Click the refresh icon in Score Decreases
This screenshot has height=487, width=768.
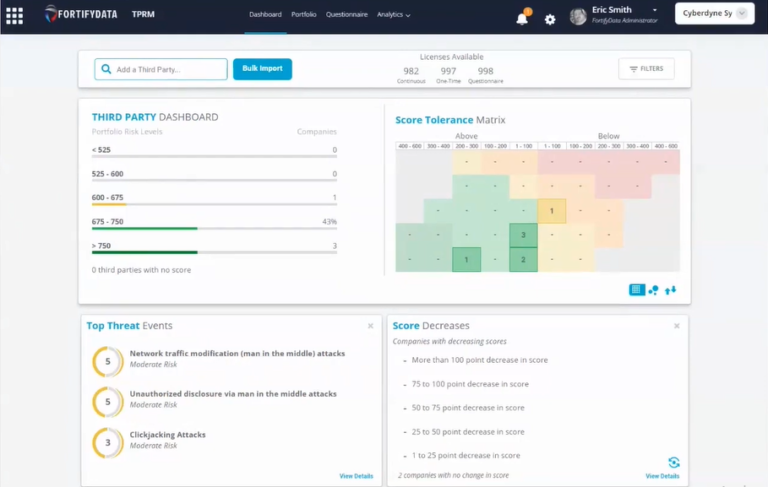[673, 462]
